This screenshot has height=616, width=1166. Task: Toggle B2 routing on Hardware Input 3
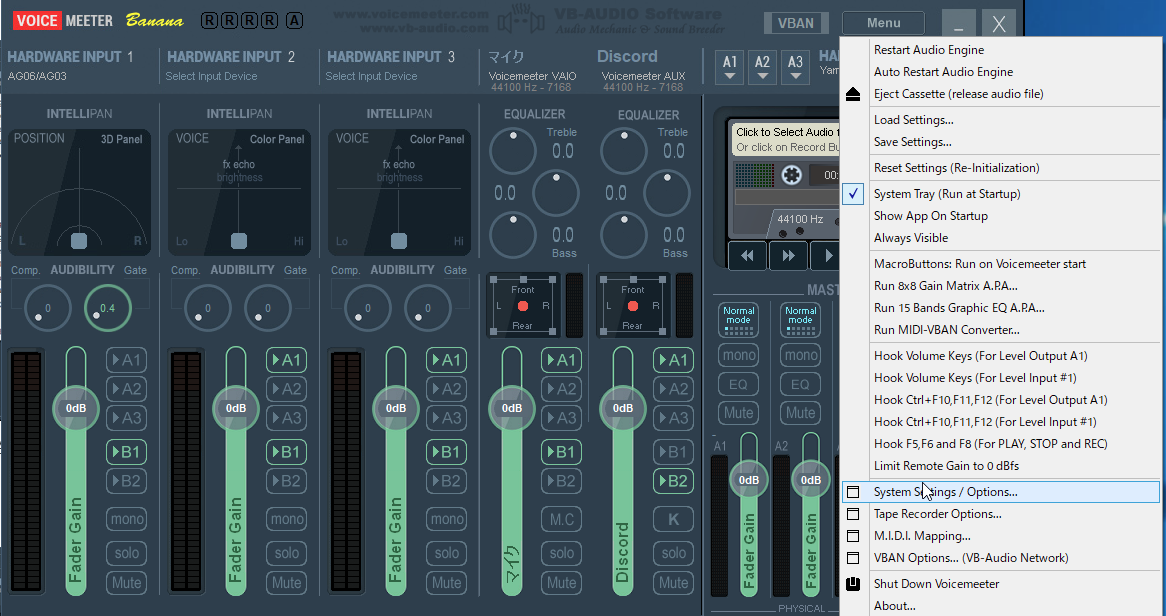pos(446,481)
